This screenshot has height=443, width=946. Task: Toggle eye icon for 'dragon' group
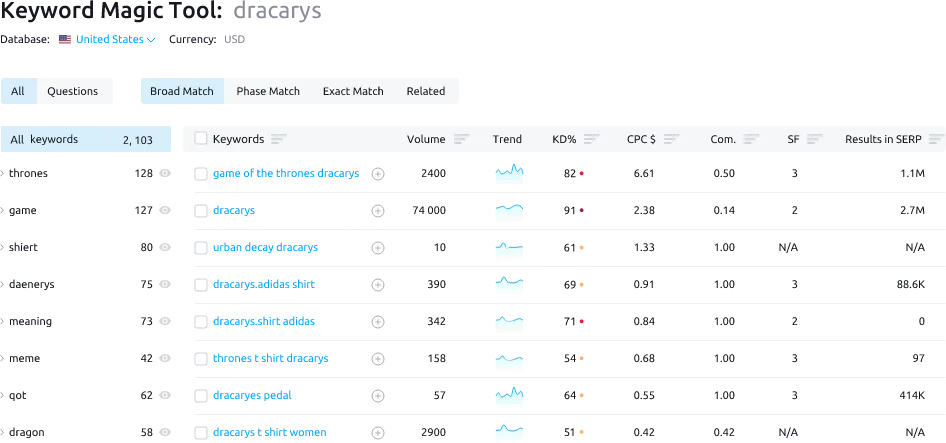[x=165, y=432]
